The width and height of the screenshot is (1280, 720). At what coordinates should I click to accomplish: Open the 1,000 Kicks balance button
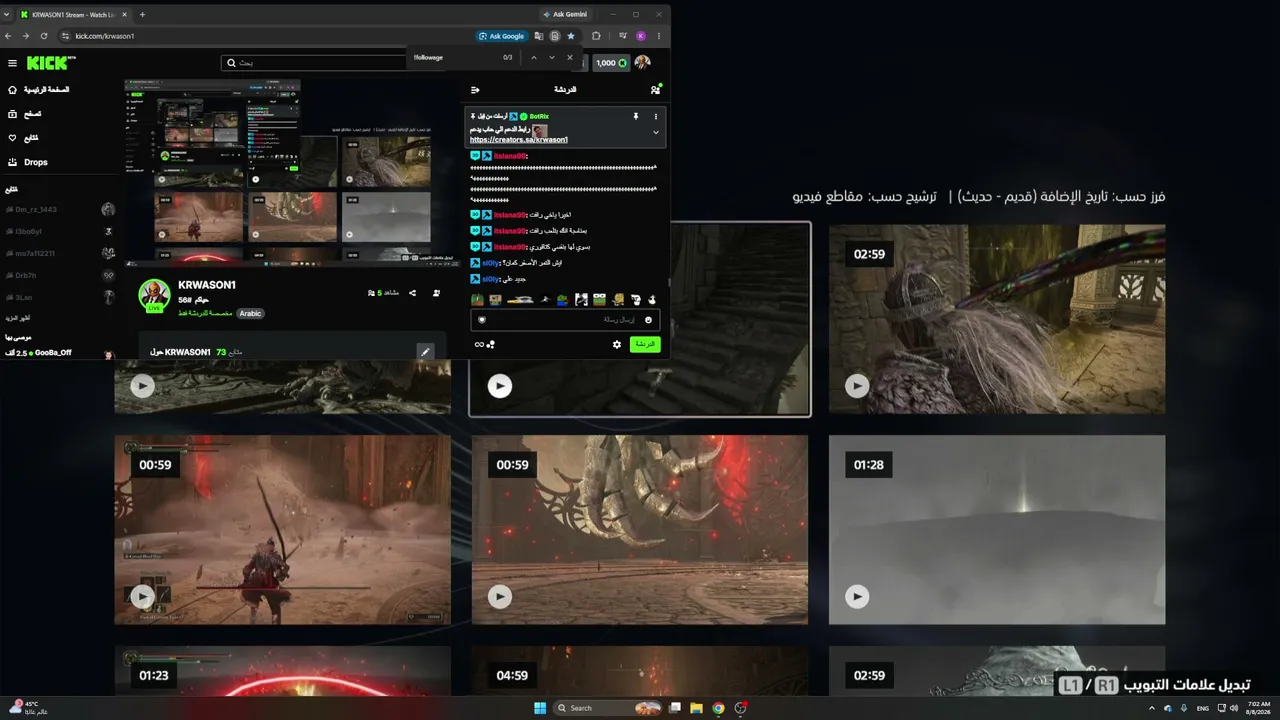tap(611, 63)
